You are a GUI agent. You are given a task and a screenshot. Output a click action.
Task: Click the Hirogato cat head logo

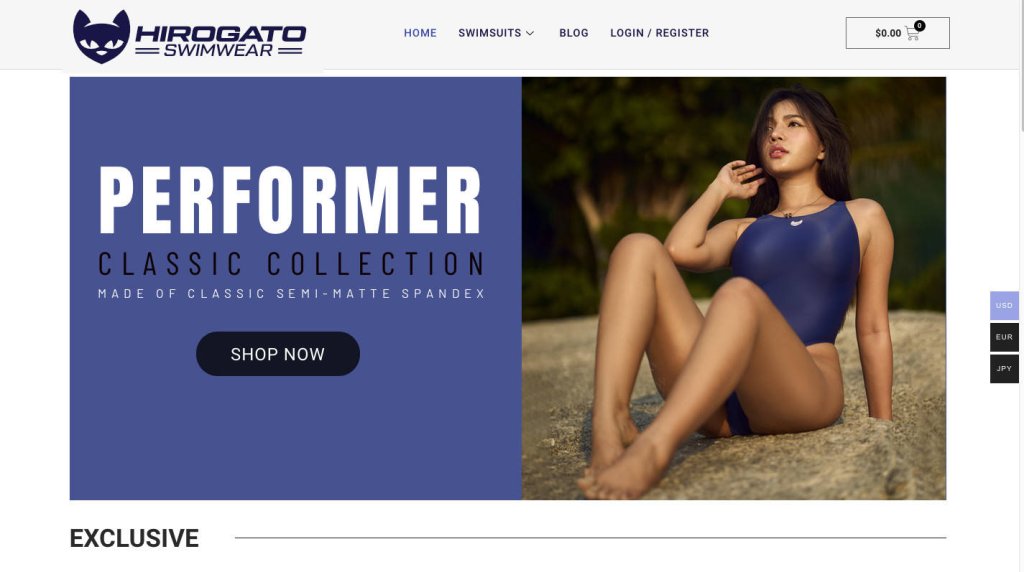[101, 37]
